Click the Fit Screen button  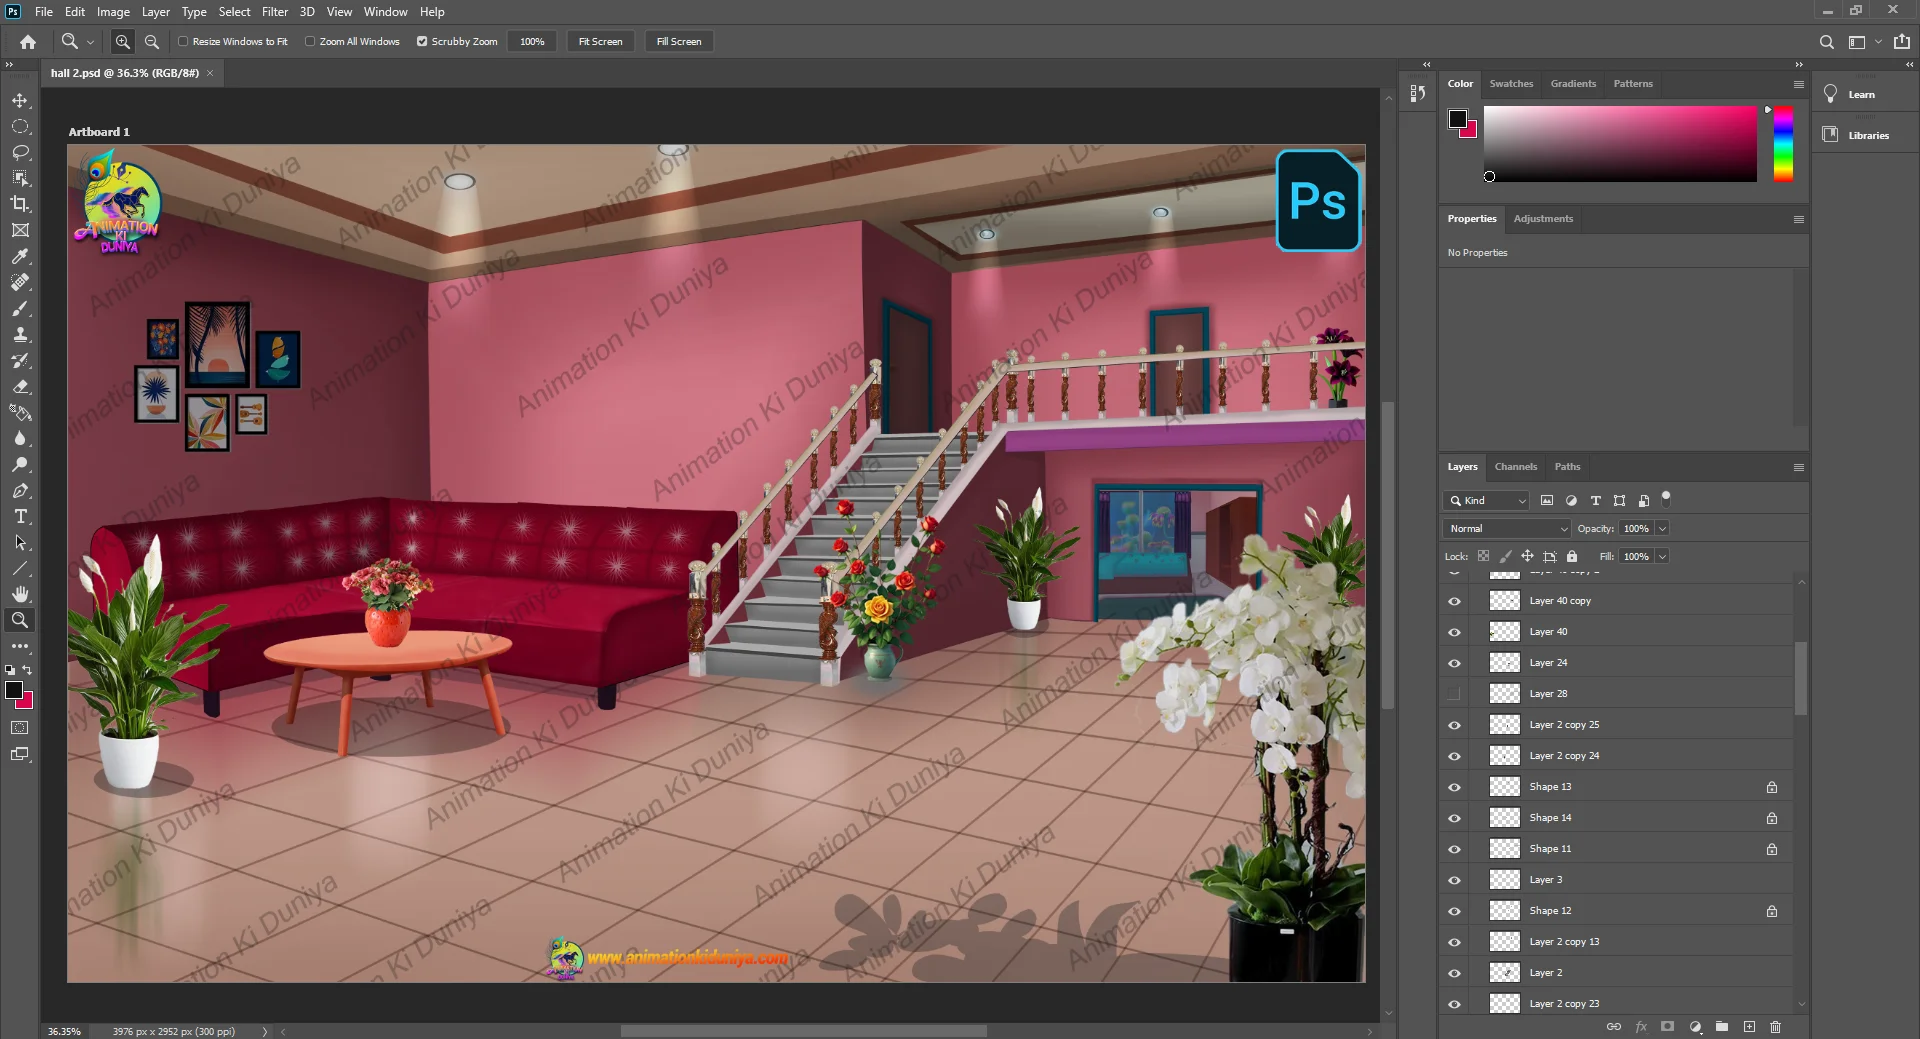pos(600,42)
